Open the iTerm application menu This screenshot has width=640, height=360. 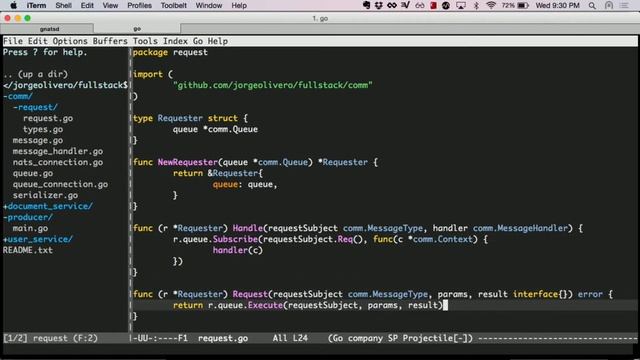click(x=36, y=5)
